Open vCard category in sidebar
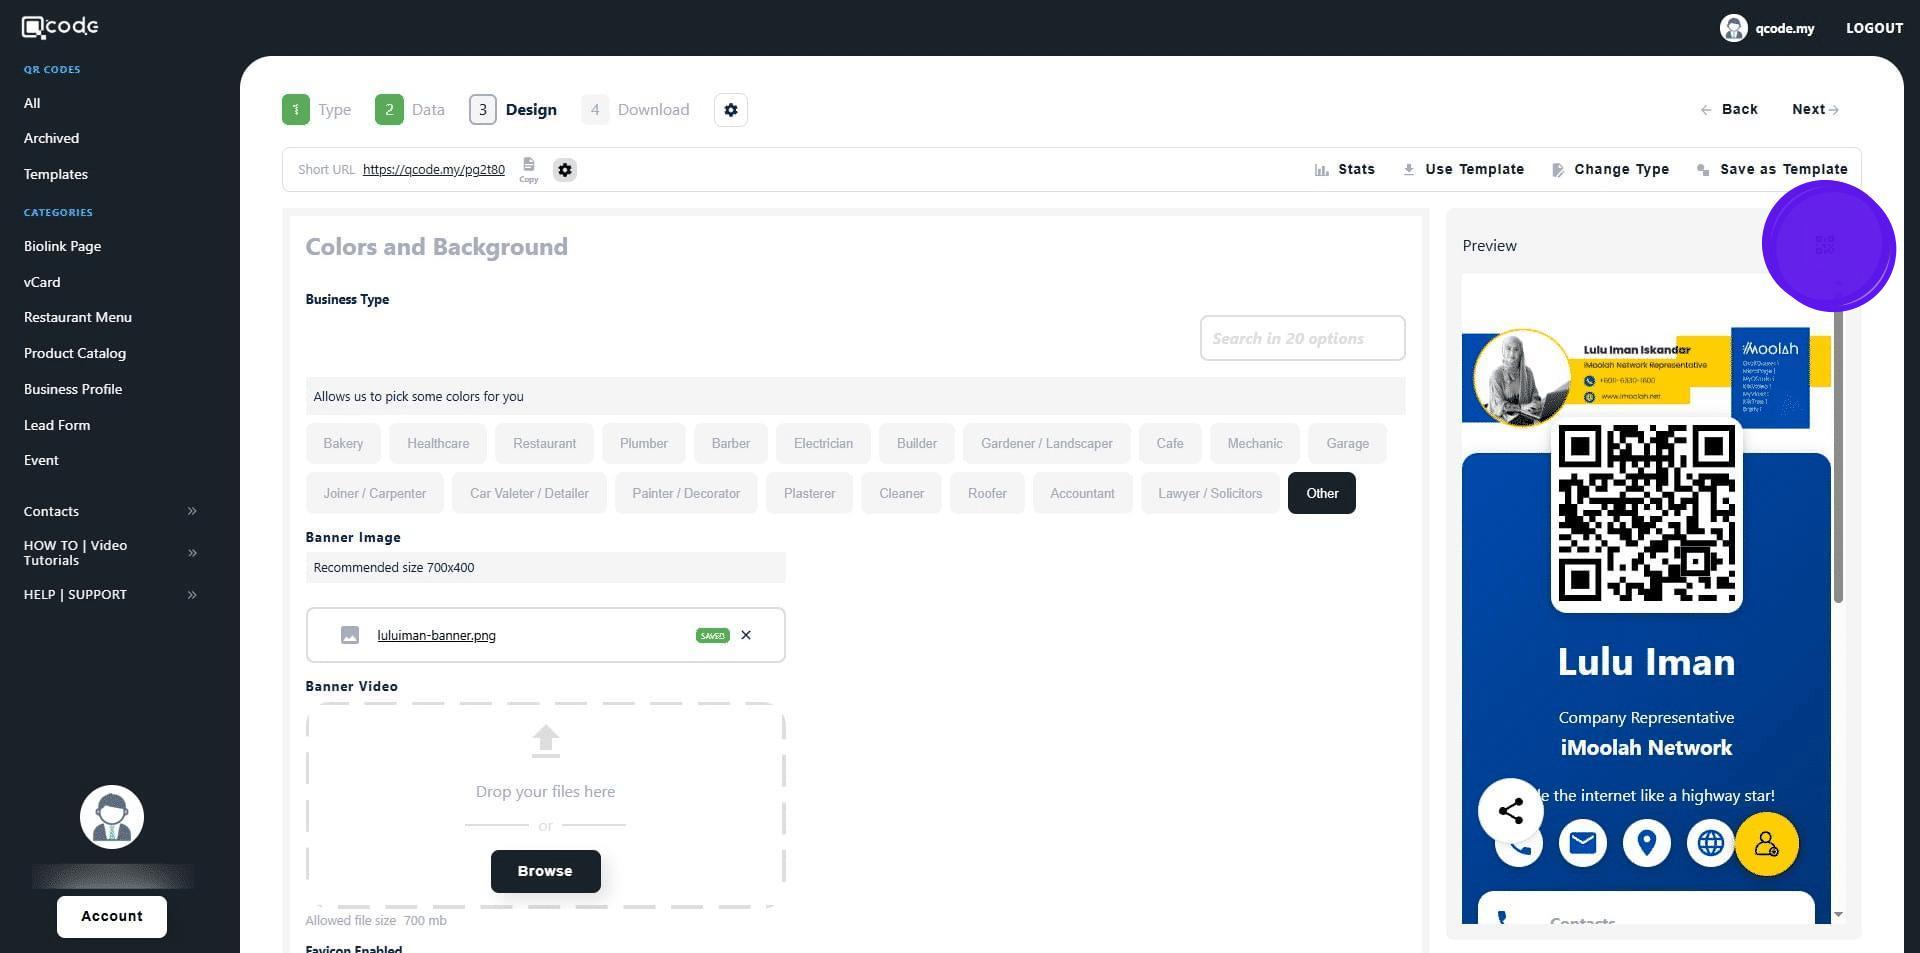Screen dimensions: 1920x953 click(42, 282)
